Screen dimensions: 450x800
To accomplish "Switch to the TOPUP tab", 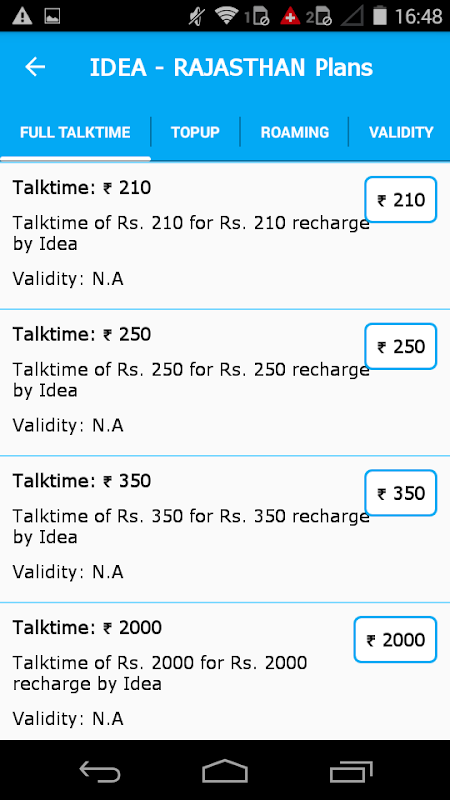I will [x=195, y=132].
